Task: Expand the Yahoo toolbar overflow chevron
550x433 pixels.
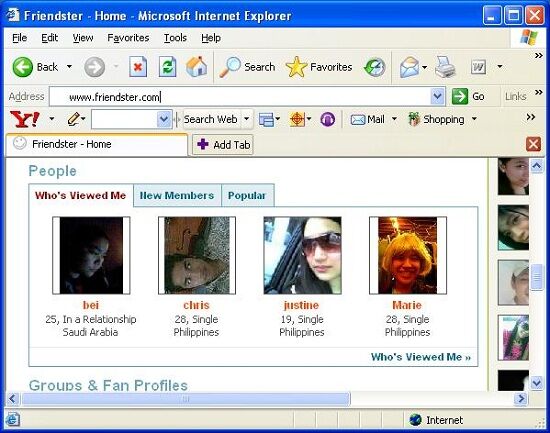Action: pos(531,117)
